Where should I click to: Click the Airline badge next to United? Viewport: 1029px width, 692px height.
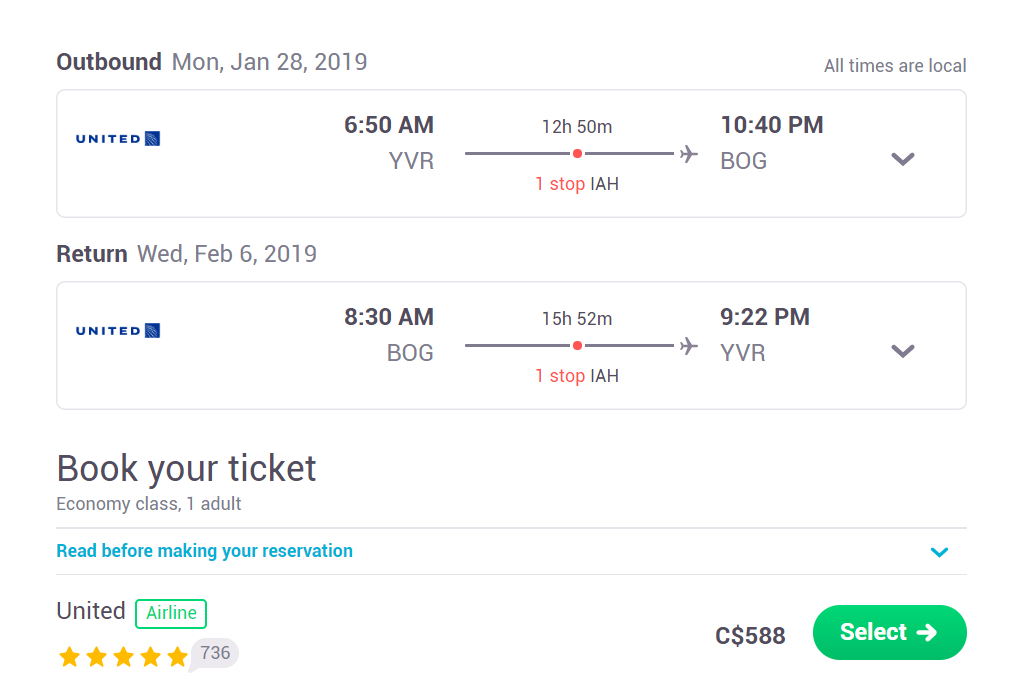(x=171, y=613)
